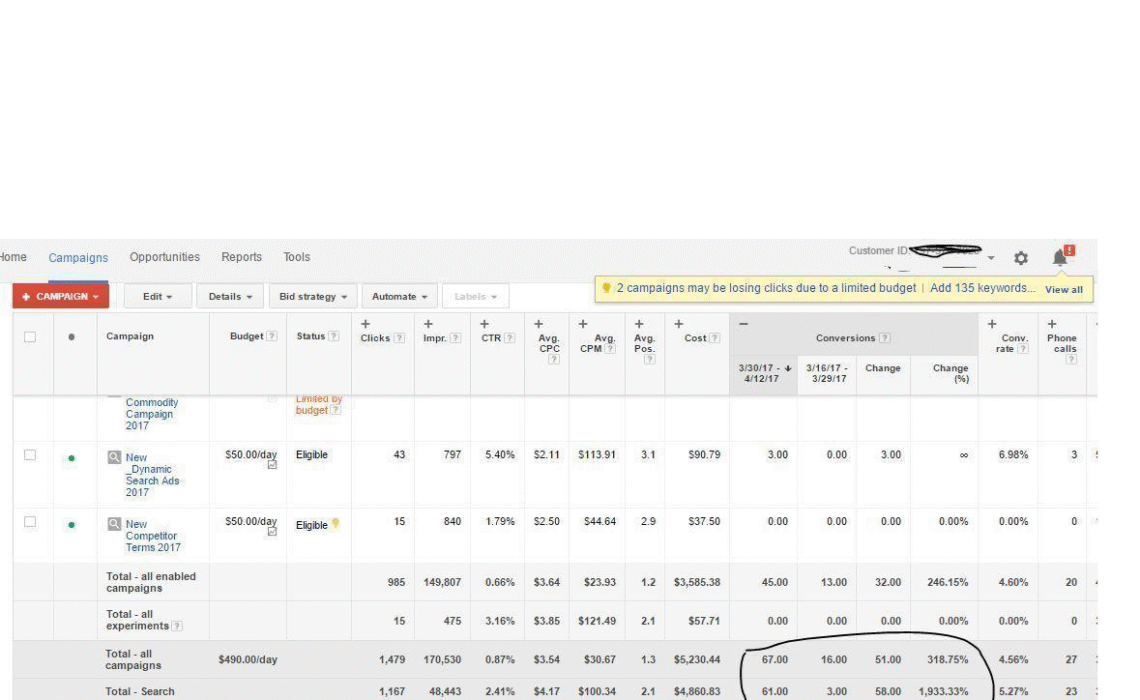Screen dimensions: 1140x700
Task: Click View all in the yellow alert
Action: point(1063,289)
